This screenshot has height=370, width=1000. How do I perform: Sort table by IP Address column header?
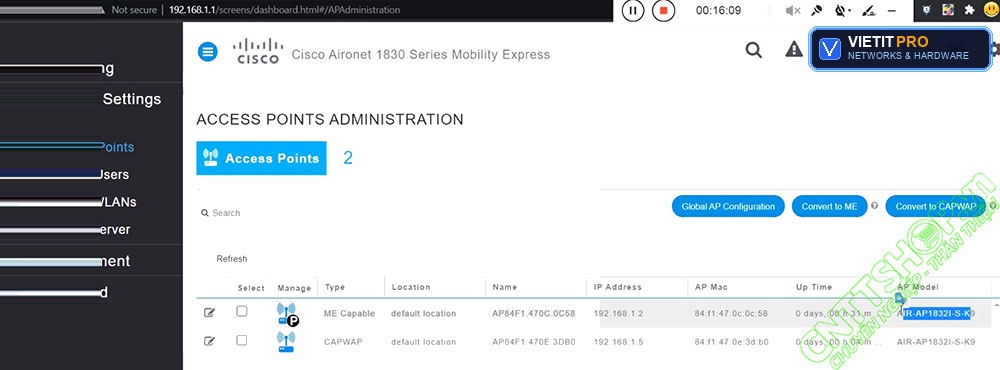click(x=617, y=287)
